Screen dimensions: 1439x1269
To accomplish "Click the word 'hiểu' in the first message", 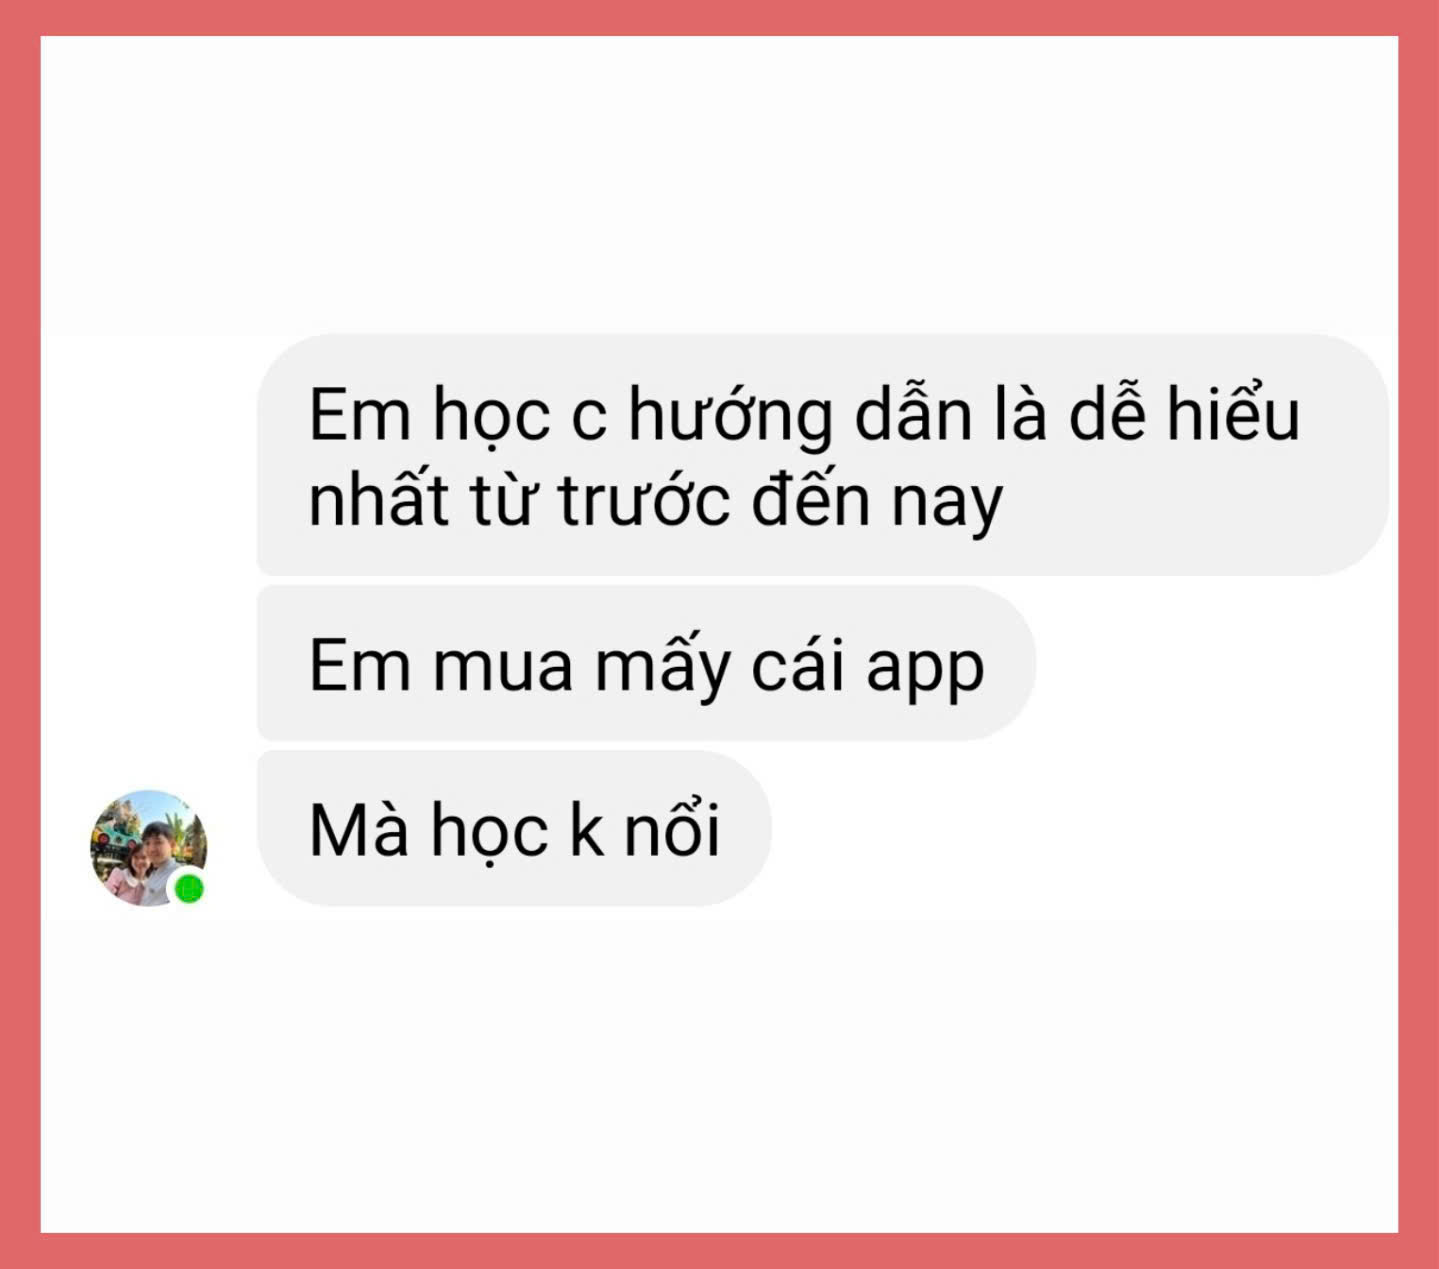I will (1233, 414).
